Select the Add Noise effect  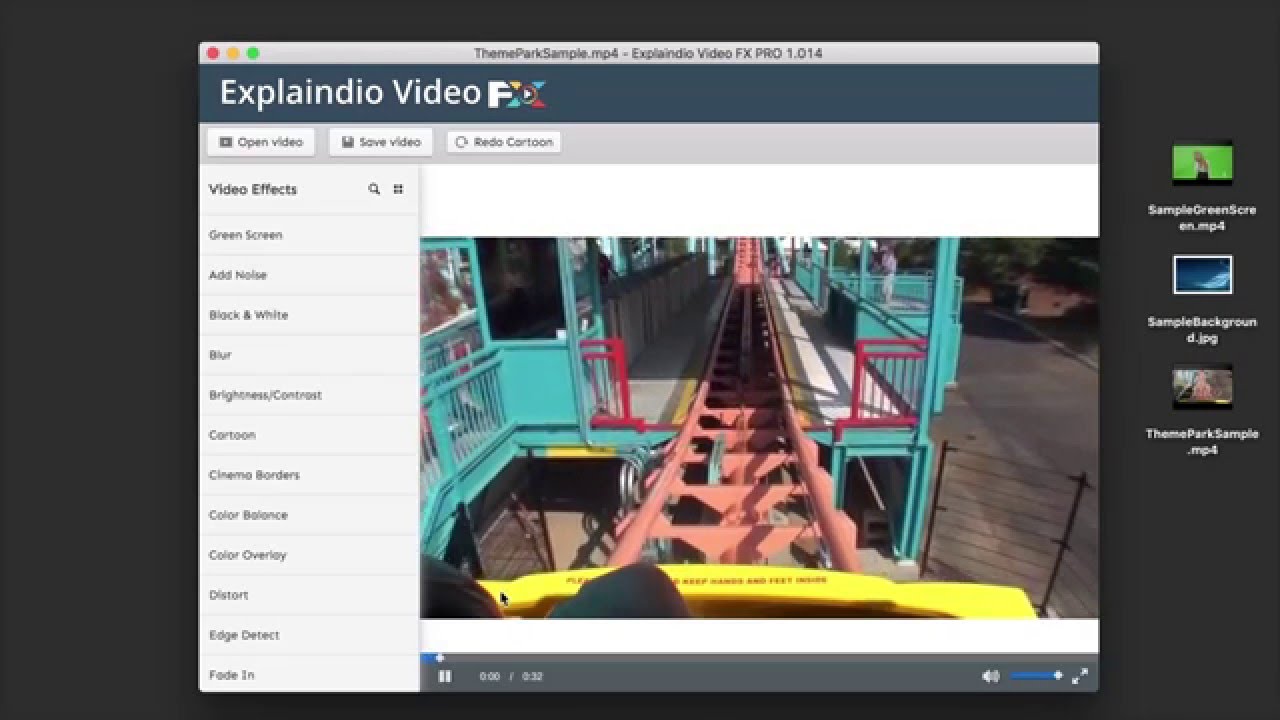309,275
